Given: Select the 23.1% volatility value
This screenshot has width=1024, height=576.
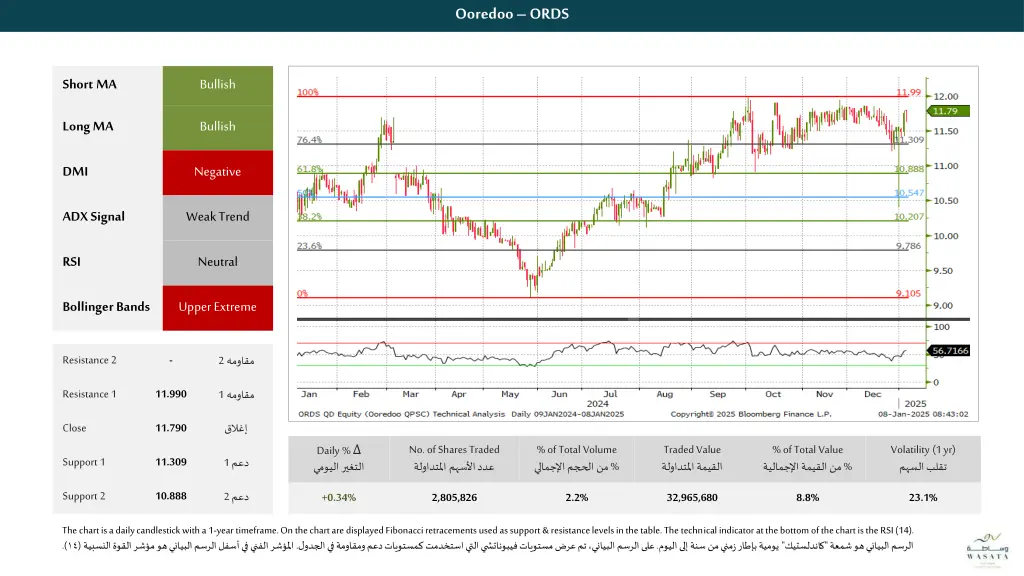Looking at the screenshot, I should (923, 498).
